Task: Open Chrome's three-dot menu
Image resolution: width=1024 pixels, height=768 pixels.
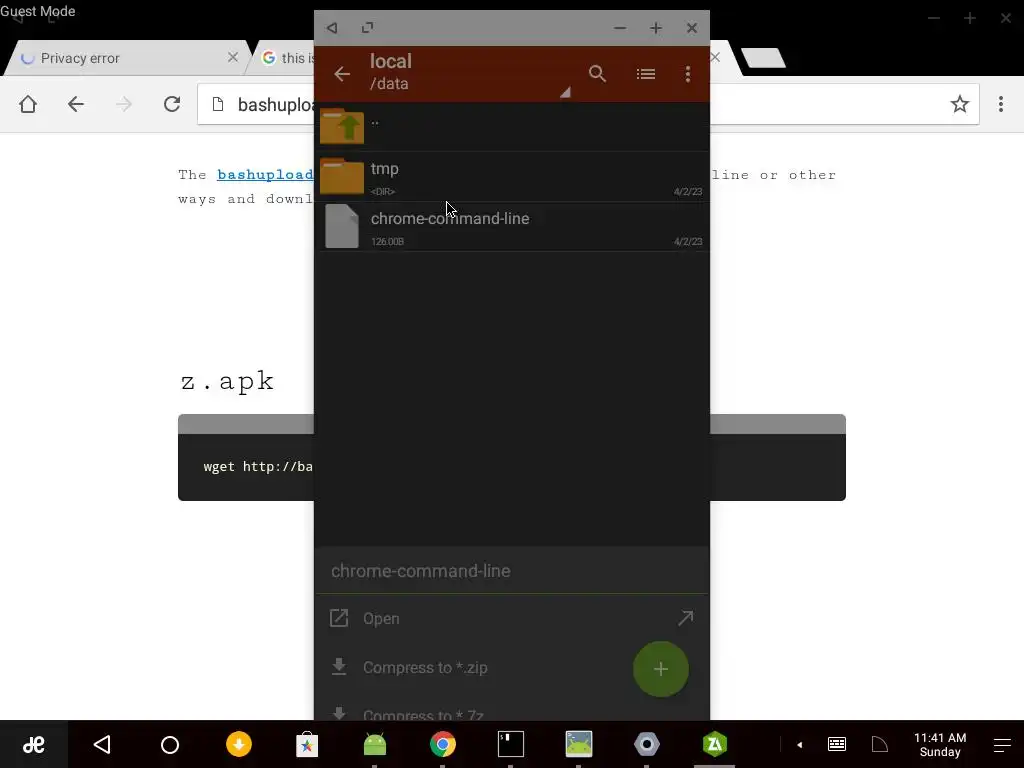Action: pyautogui.click(x=1001, y=104)
